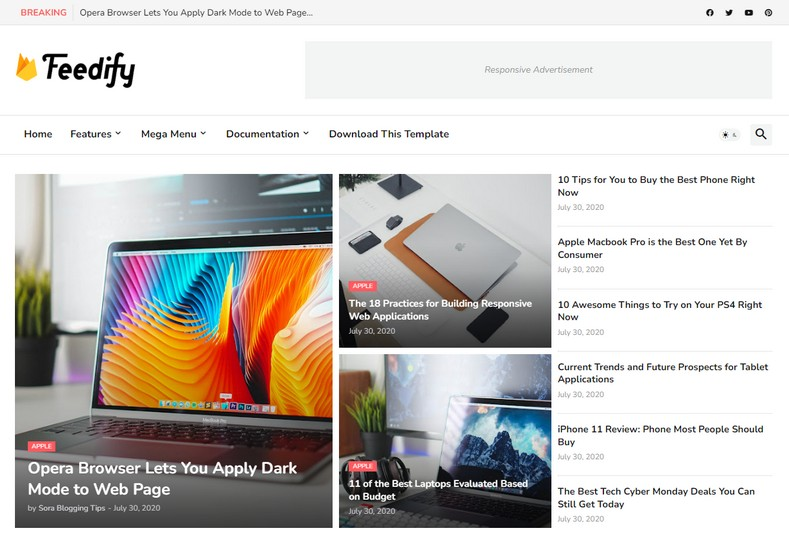The height and width of the screenshot is (539, 789).
Task: Click July 30, 2020 on Opera Browser article
Action: (137, 508)
